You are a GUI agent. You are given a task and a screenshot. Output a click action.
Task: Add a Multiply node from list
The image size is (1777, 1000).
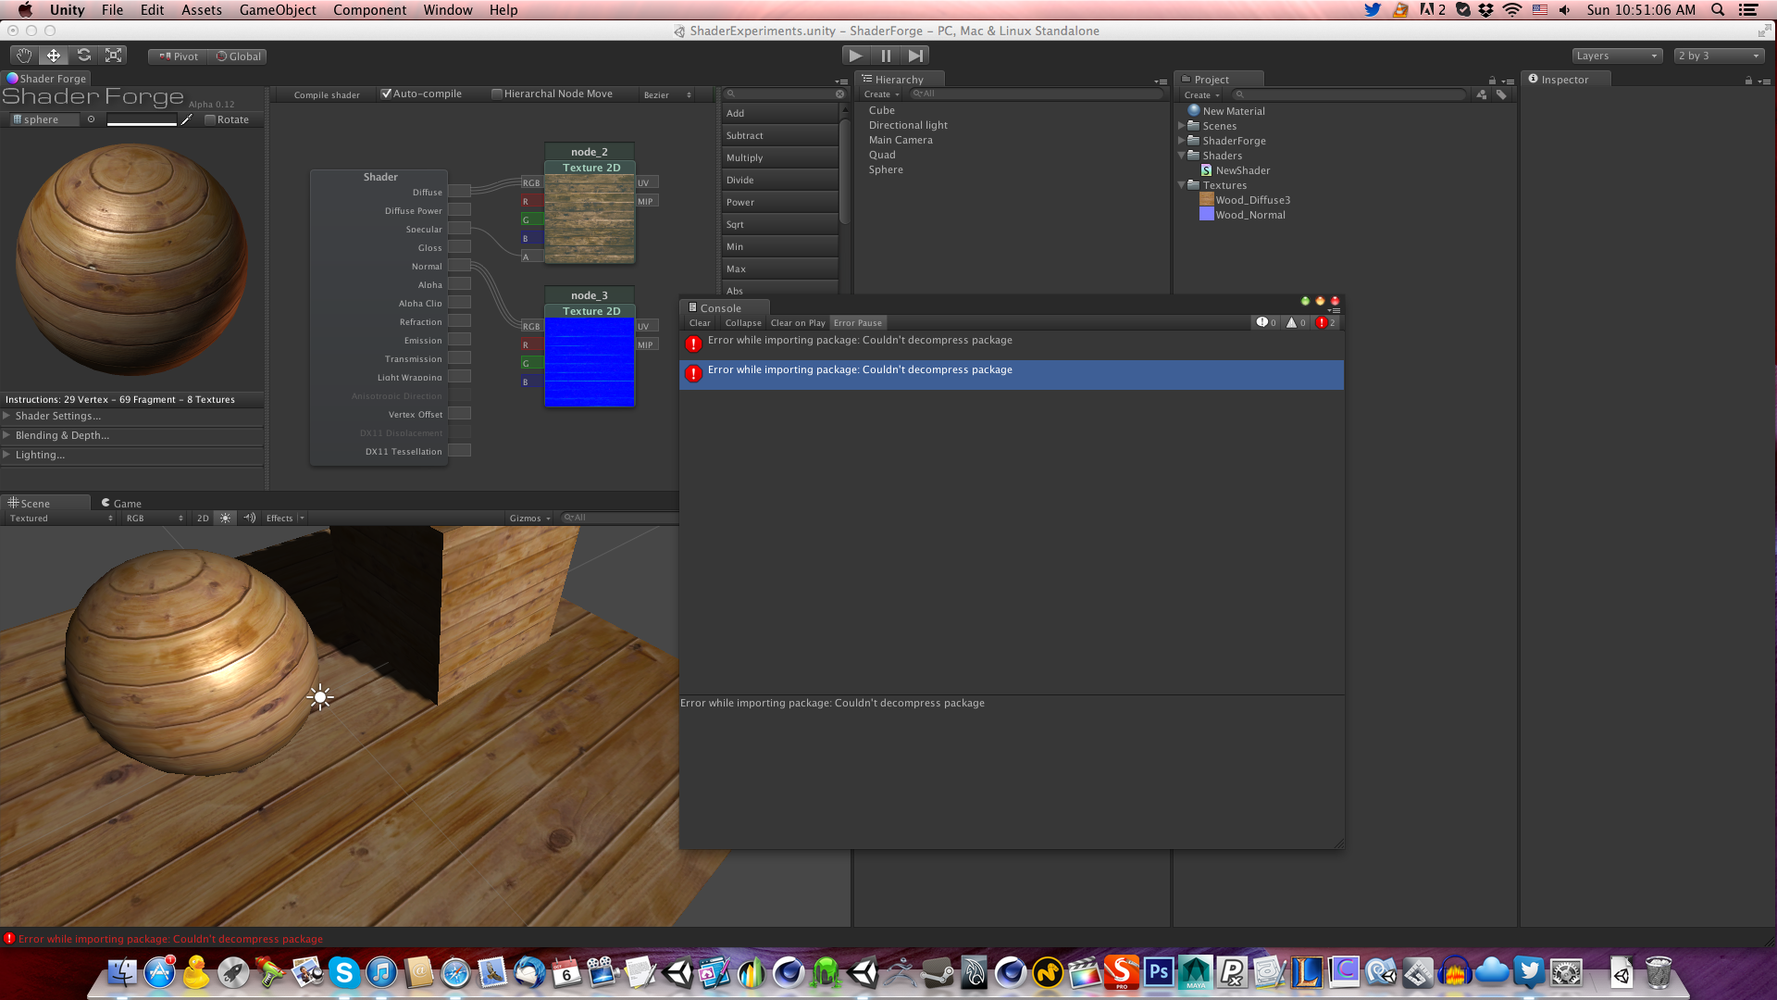click(x=779, y=158)
